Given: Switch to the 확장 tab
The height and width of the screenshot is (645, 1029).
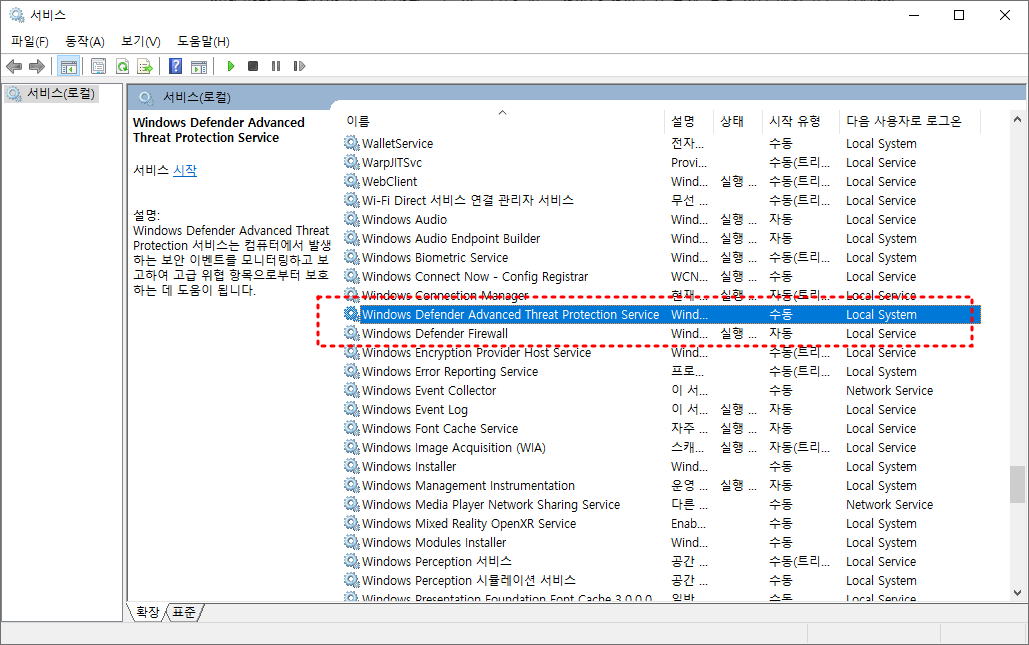Looking at the screenshot, I should (x=147, y=612).
